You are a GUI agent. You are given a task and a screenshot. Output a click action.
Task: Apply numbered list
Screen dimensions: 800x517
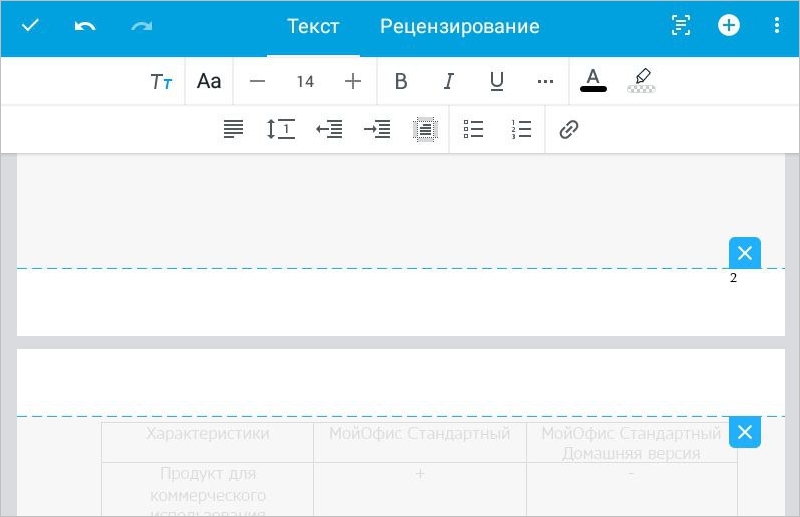(x=521, y=129)
